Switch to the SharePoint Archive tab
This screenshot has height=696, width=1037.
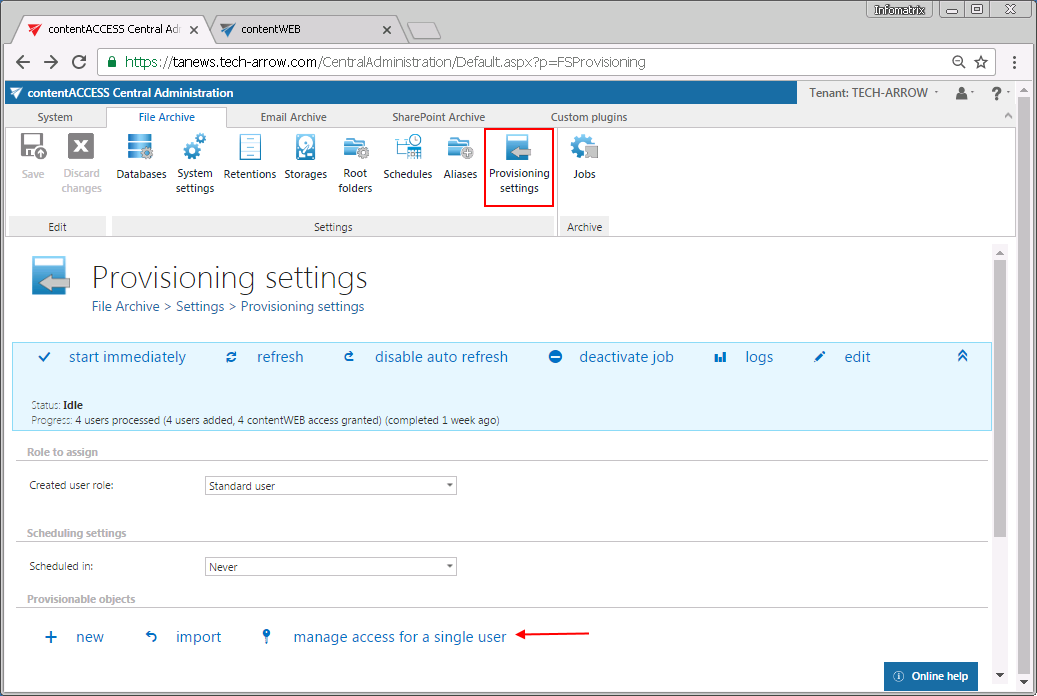(438, 117)
